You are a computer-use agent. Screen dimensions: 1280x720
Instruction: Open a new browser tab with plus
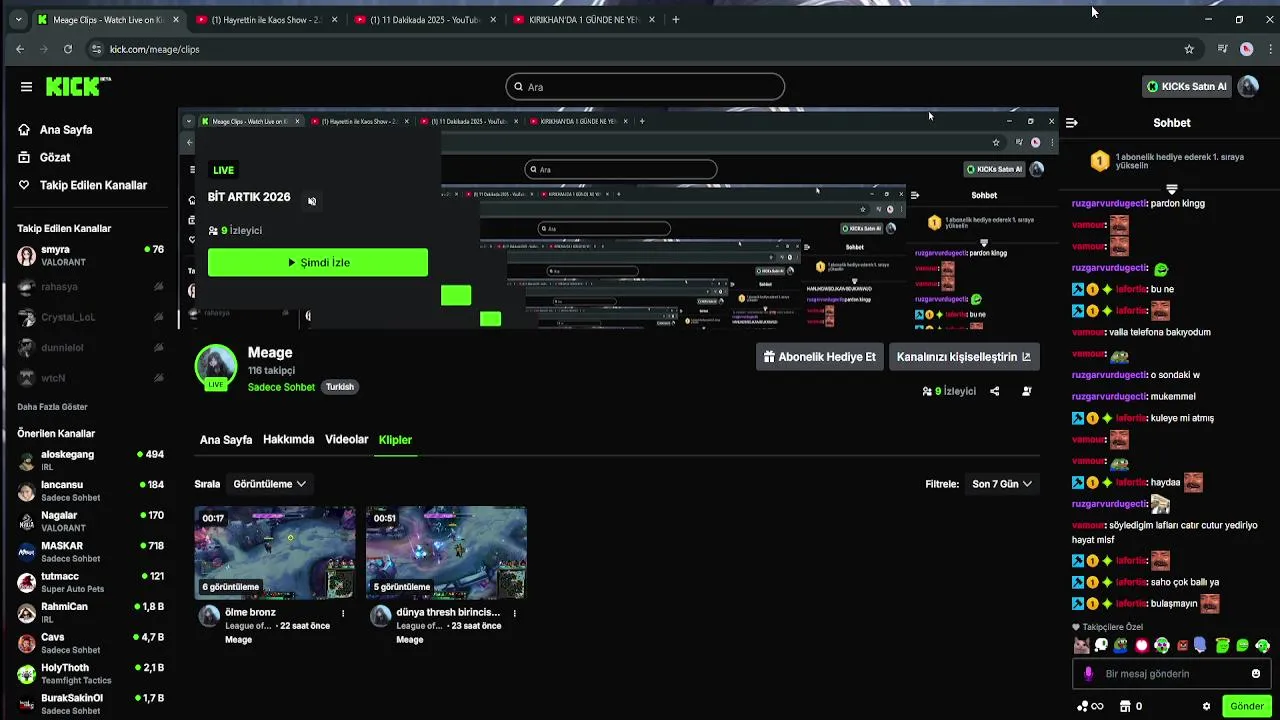(676, 19)
